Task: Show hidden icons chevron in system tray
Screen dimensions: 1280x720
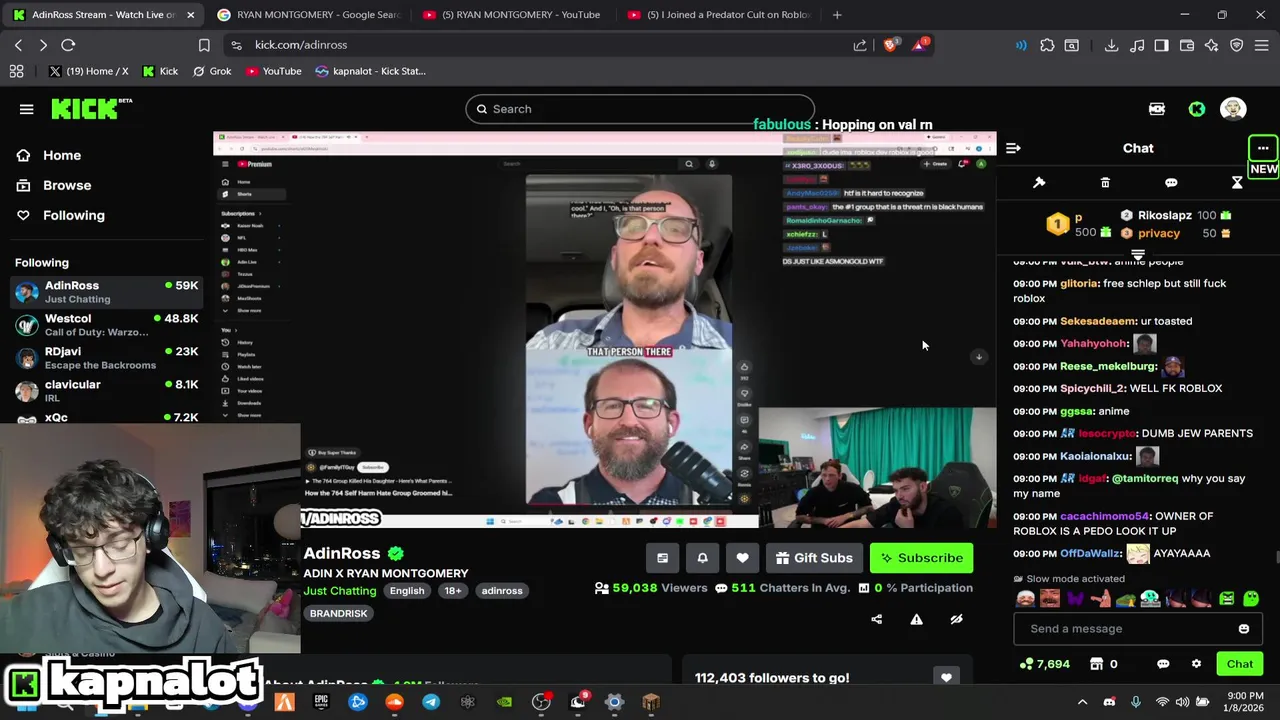Action: click(x=1082, y=702)
